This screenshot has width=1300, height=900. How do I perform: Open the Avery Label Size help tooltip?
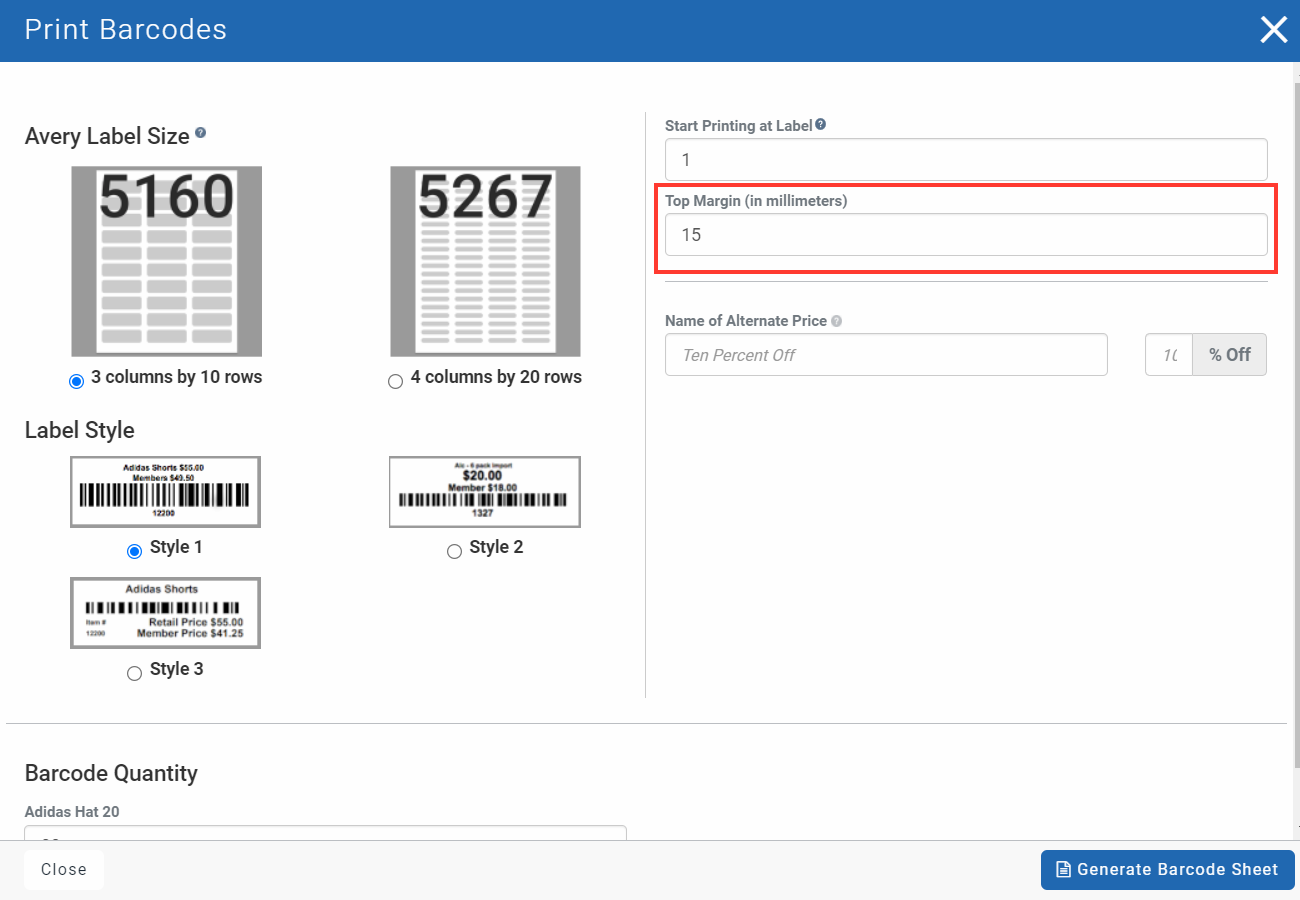coord(201,131)
